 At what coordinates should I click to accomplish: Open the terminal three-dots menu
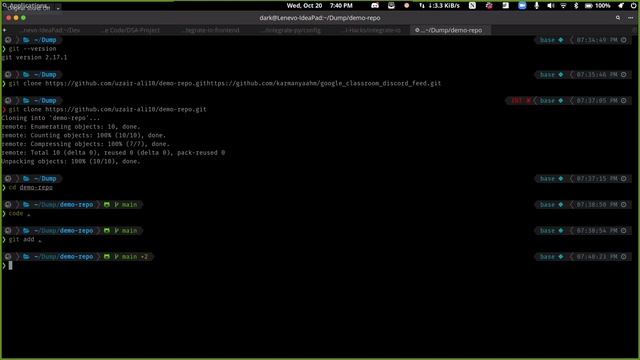(x=631, y=18)
